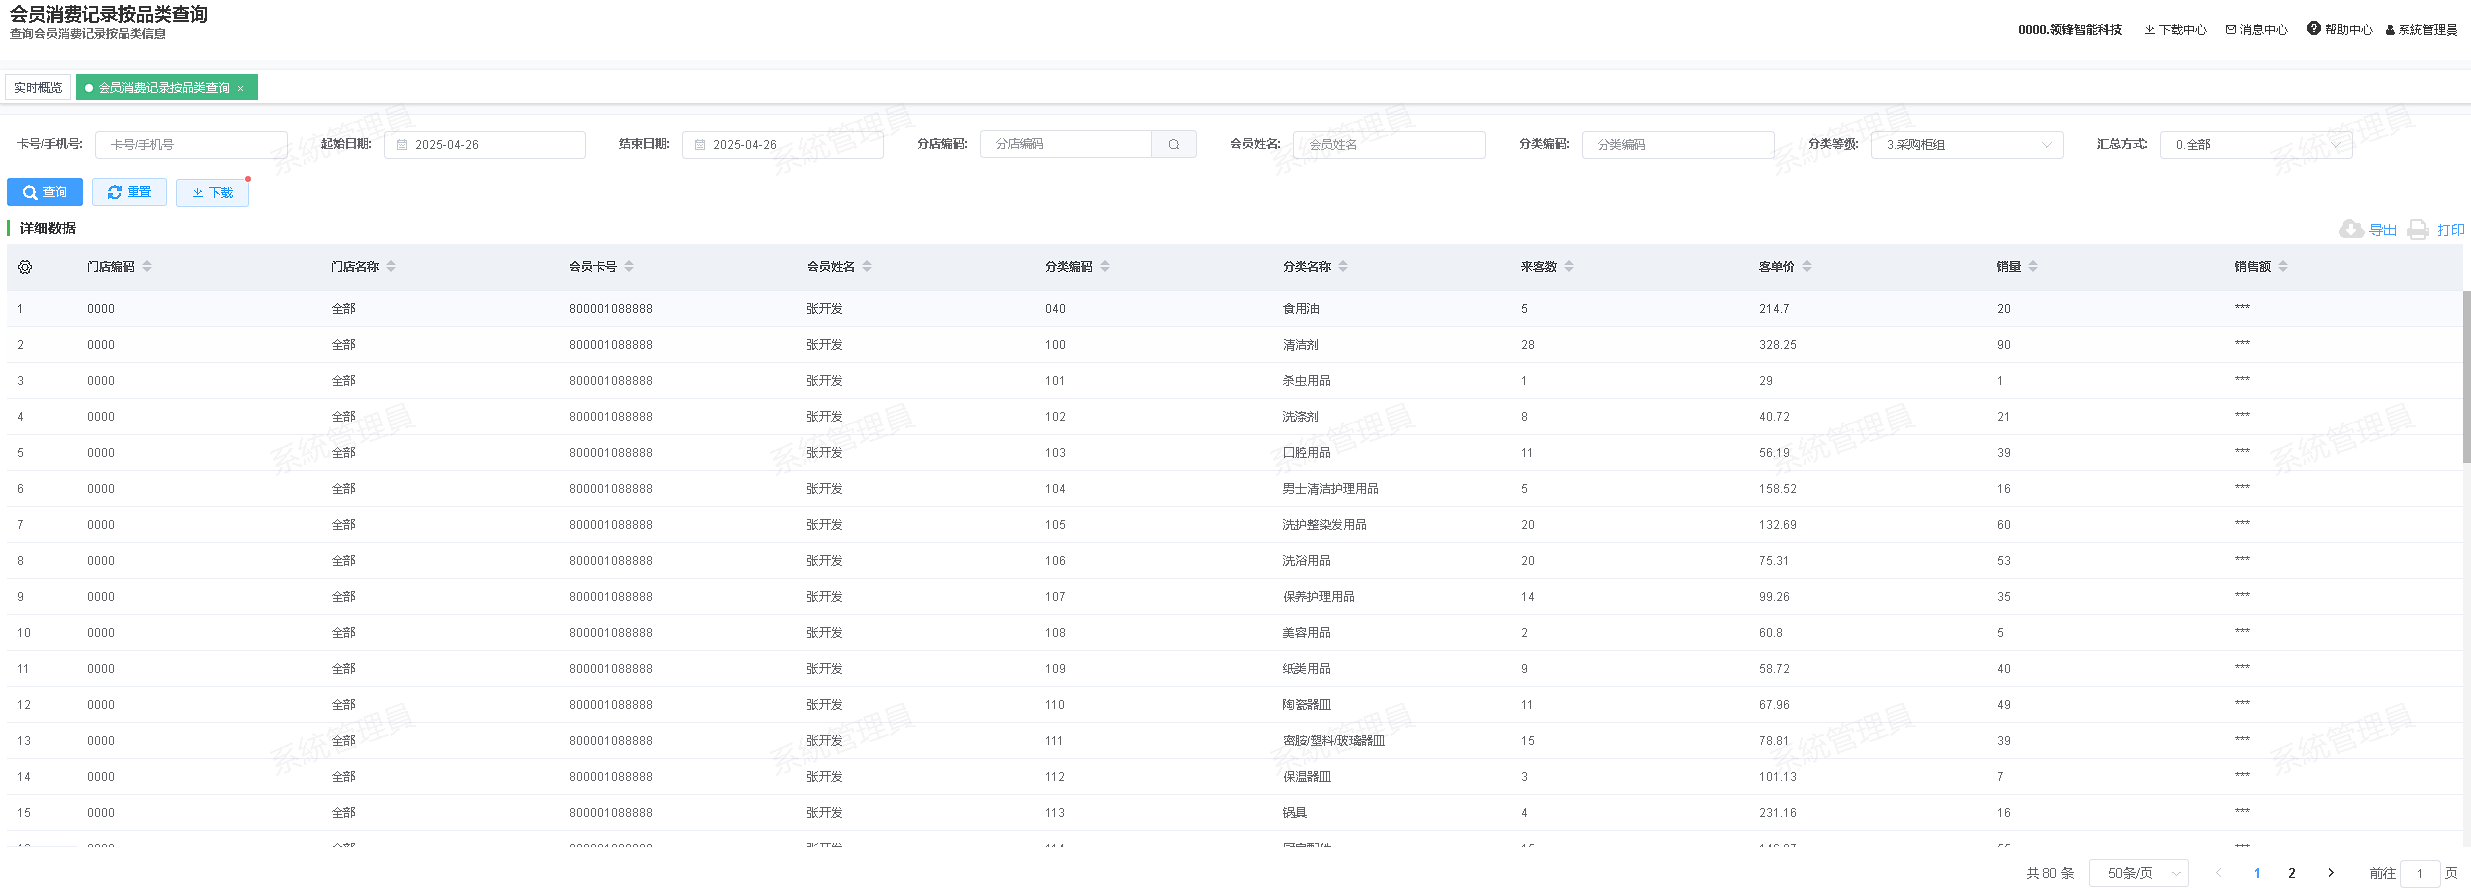Expand the 汇总方式 dropdown
This screenshot has width=2471, height=894.
click(x=2255, y=145)
